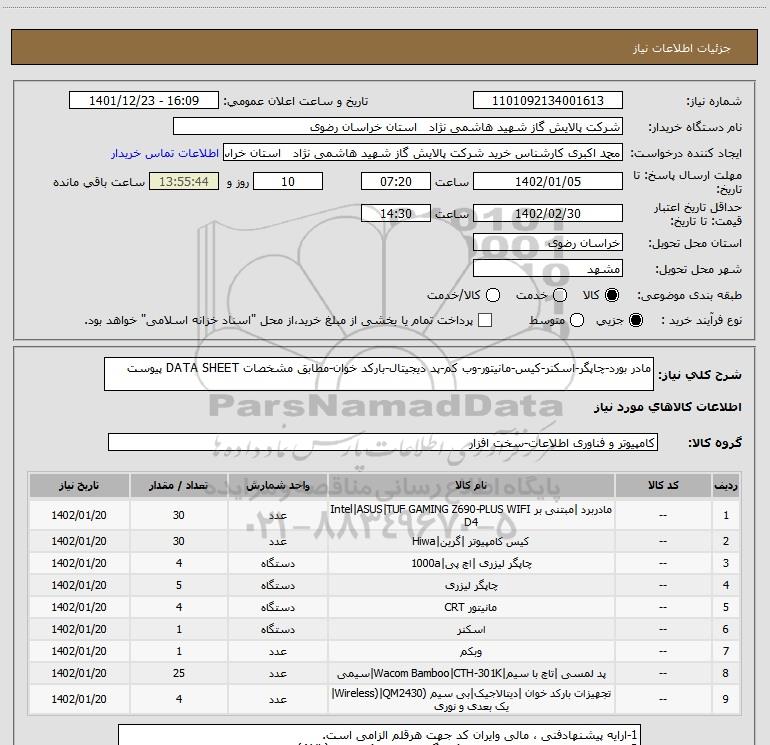Click the goods group کامپیوتر و فناوری field
Image resolution: width=770 pixels, height=745 pixels.
click(x=382, y=441)
